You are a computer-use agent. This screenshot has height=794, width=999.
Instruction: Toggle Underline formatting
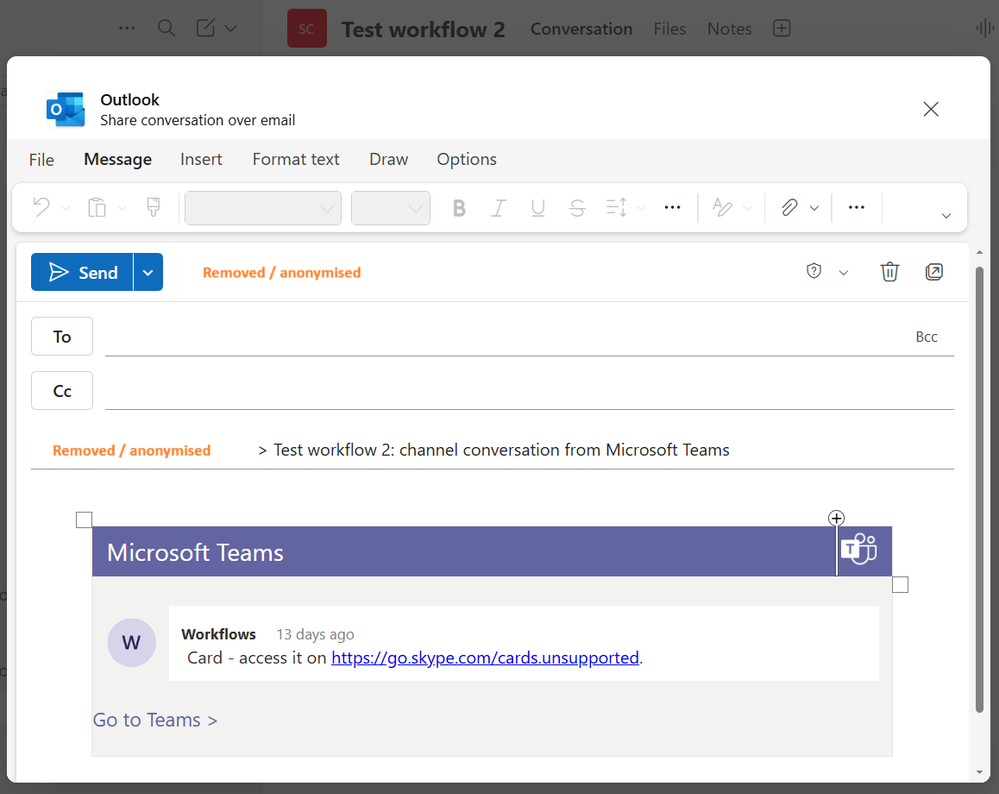point(538,208)
